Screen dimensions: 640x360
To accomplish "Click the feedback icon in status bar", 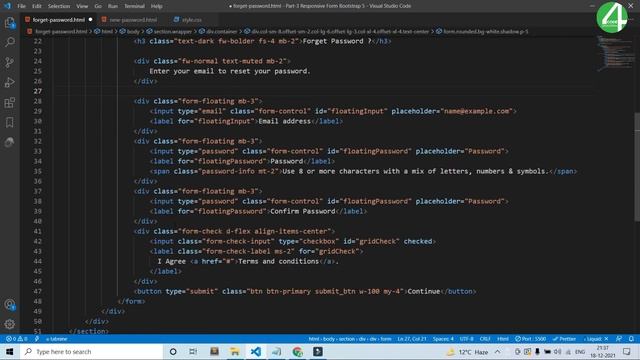I will [x=619, y=339].
